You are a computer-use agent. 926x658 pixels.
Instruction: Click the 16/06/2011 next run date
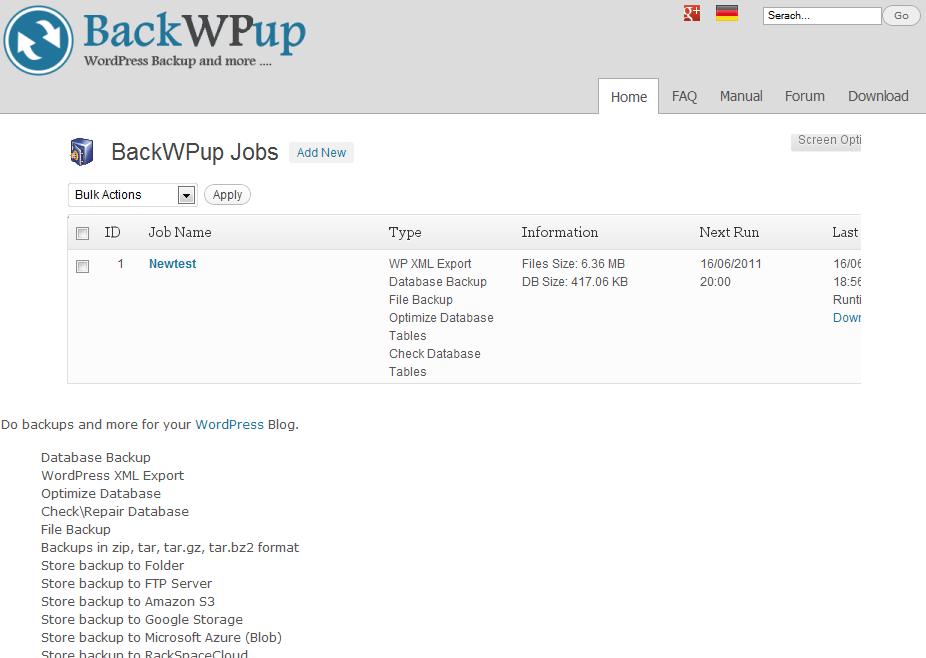click(731, 264)
